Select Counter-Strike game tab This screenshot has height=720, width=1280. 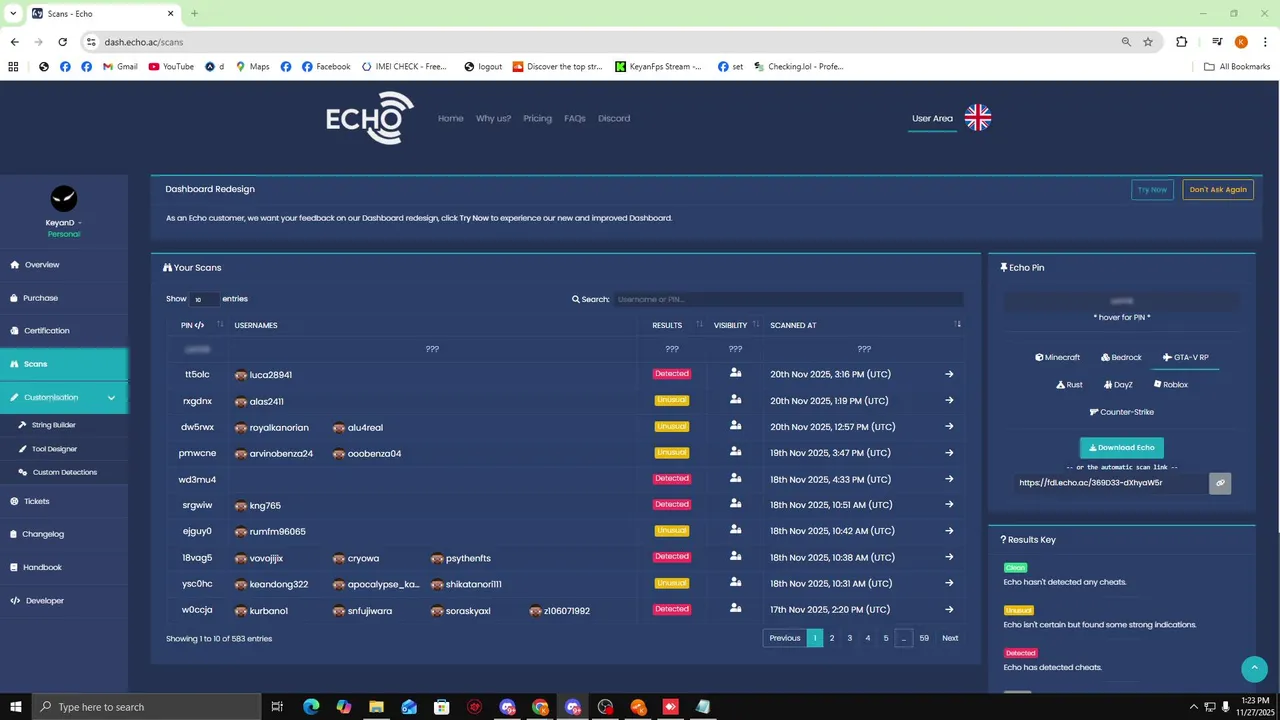click(1121, 412)
